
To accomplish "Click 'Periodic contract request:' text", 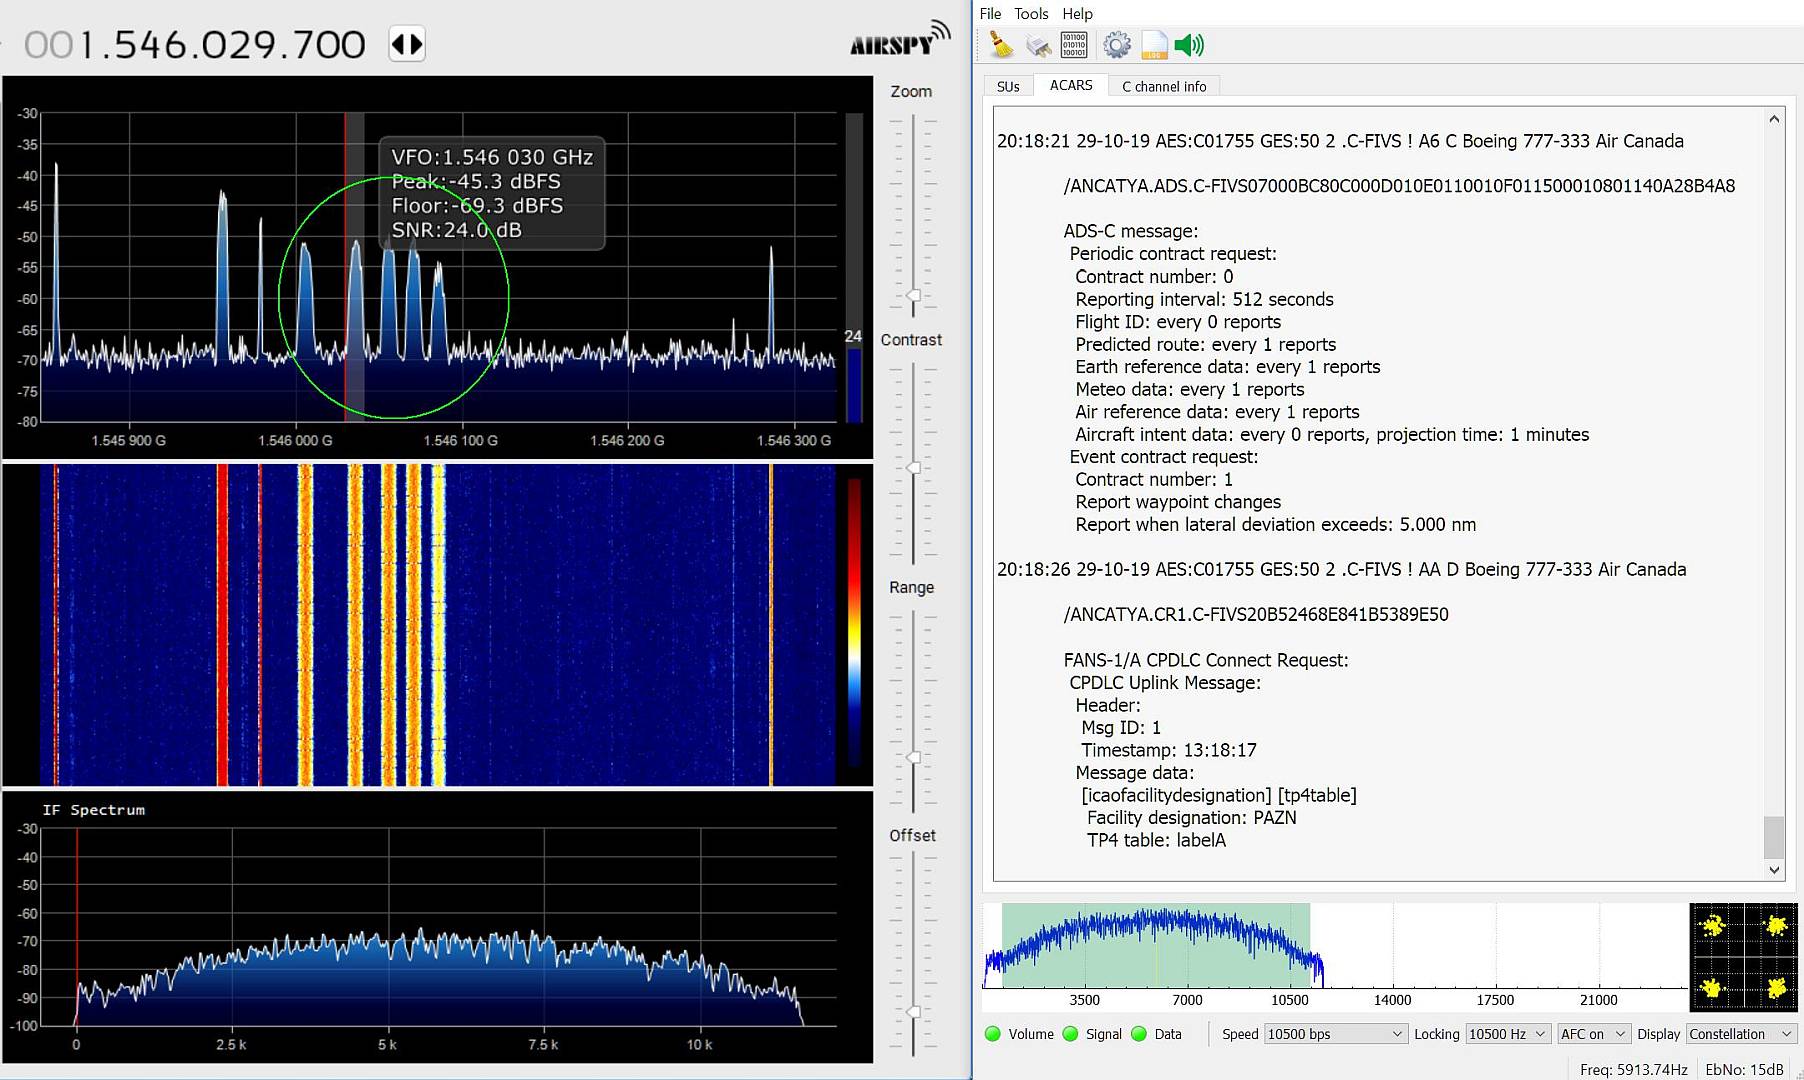I will pyautogui.click(x=1173, y=254).
